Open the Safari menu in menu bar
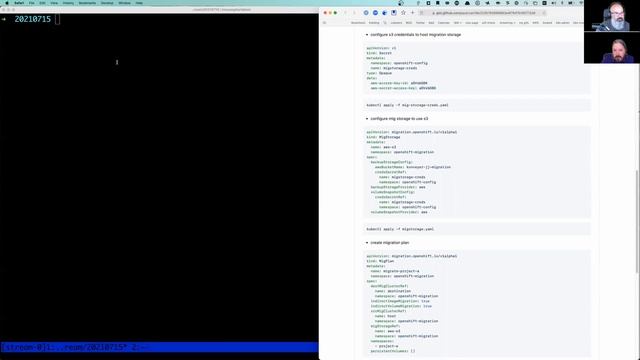This screenshot has height=360, width=640. [x=19, y=3]
